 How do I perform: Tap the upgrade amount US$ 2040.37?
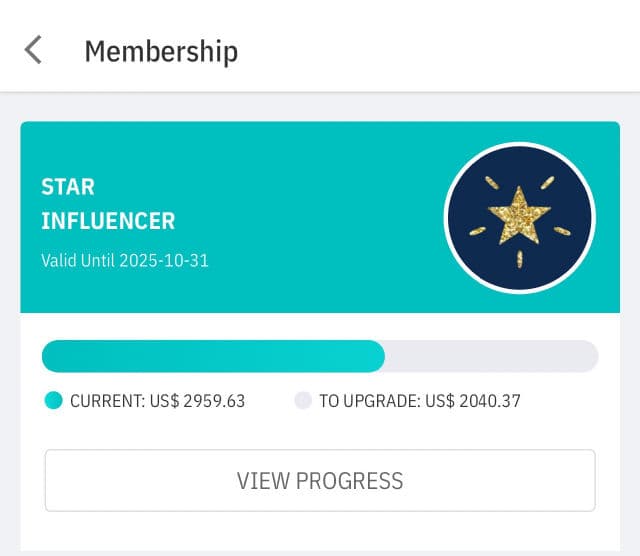(473, 401)
